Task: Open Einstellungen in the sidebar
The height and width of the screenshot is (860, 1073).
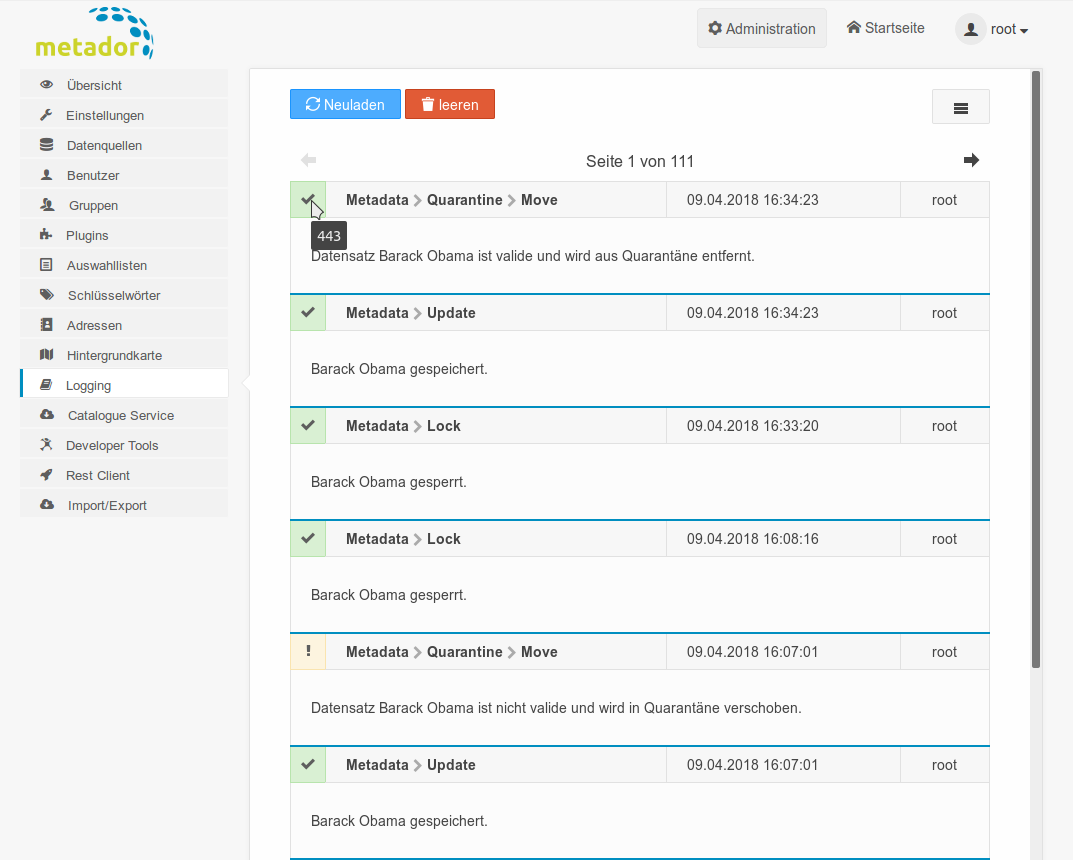Action: pos(125,115)
